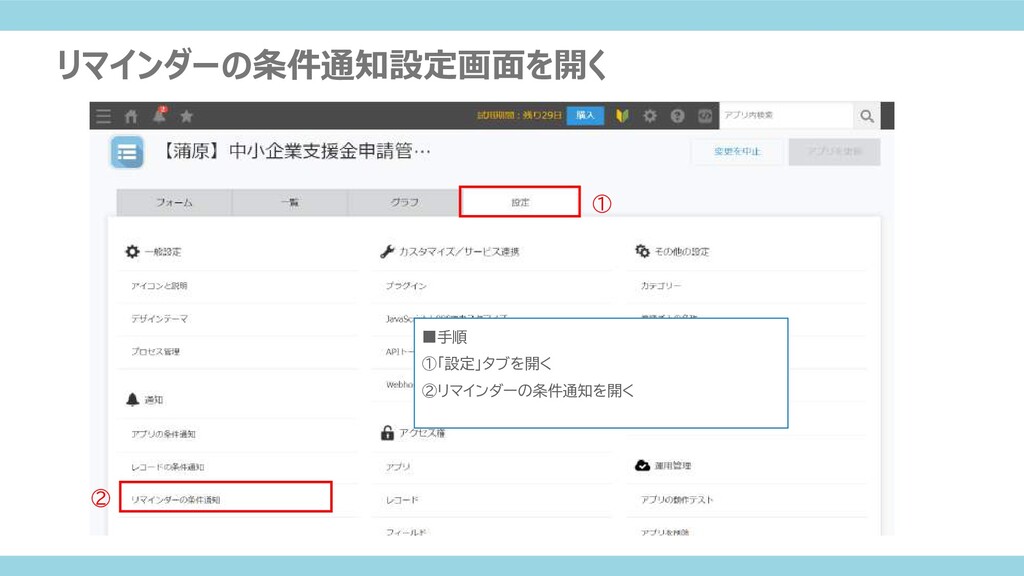Select the 設定 tab
The width and height of the screenshot is (1024, 576).
pyautogui.click(x=520, y=202)
